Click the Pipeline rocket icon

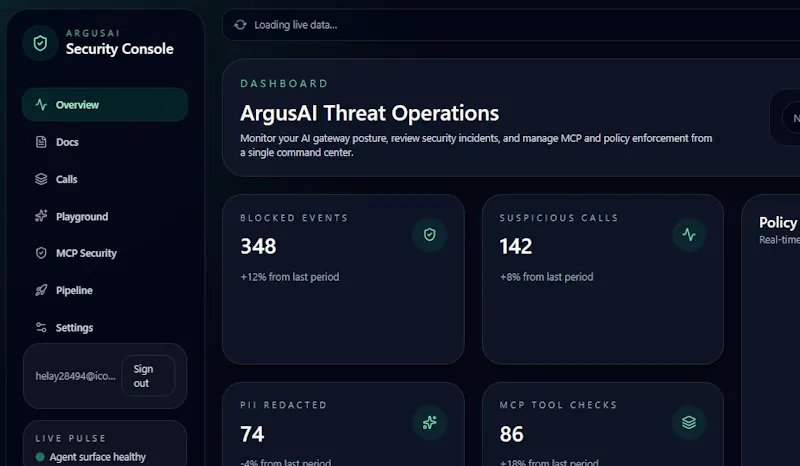point(41,290)
